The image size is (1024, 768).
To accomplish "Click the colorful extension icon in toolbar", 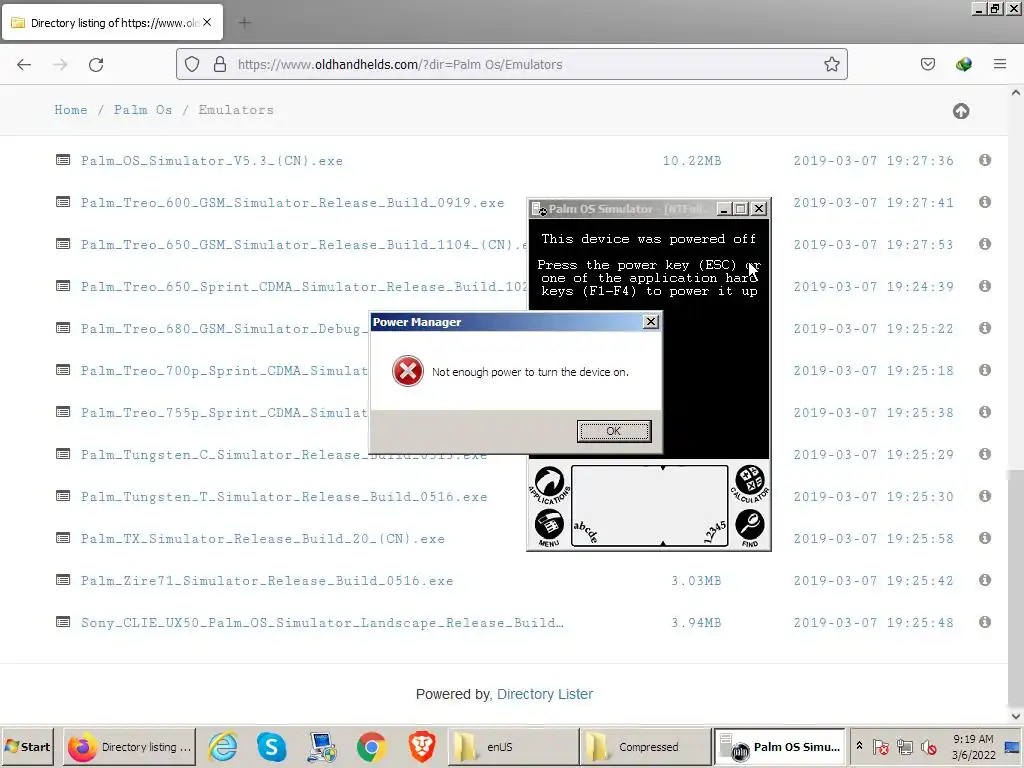I will tap(963, 64).
